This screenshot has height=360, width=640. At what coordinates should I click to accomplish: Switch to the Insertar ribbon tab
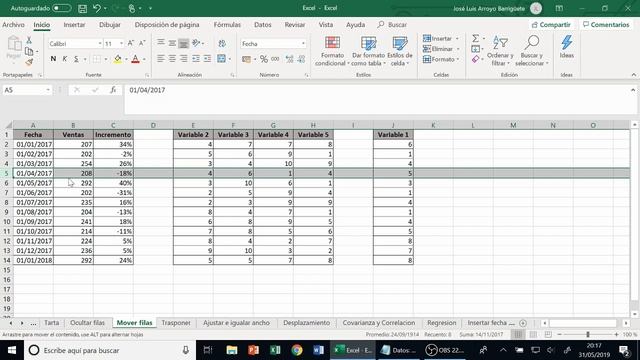click(74, 25)
